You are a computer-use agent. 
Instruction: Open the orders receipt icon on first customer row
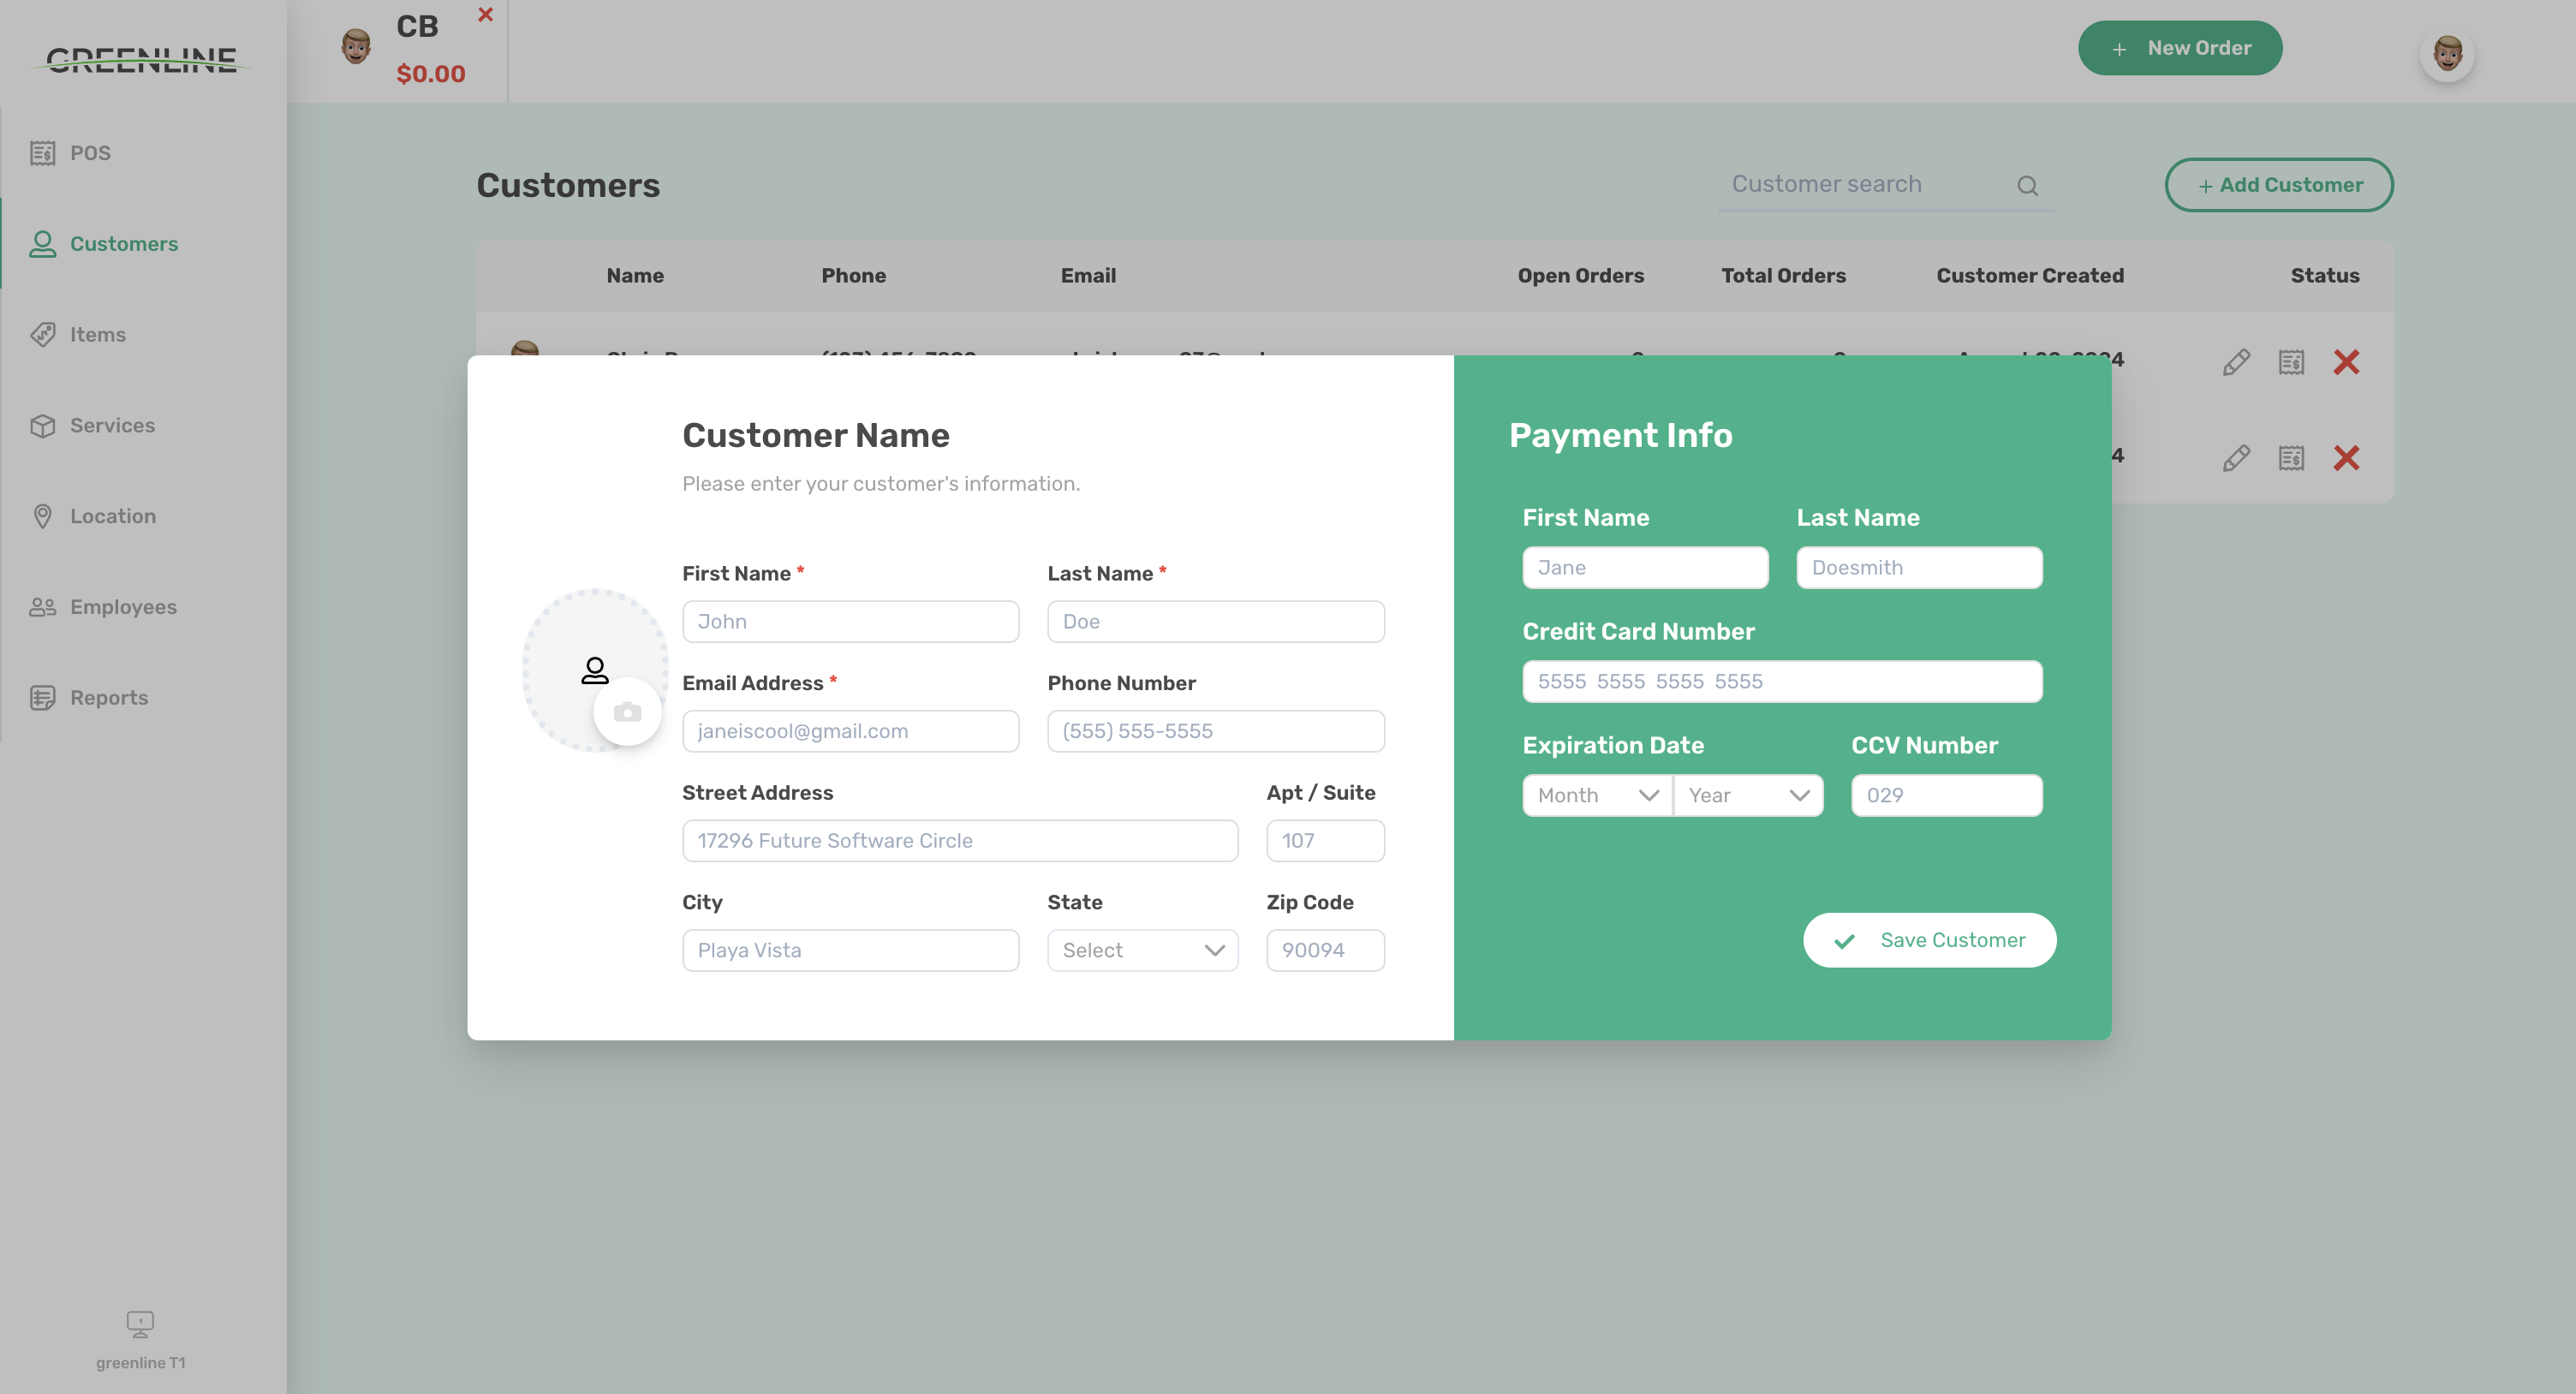[2291, 362]
